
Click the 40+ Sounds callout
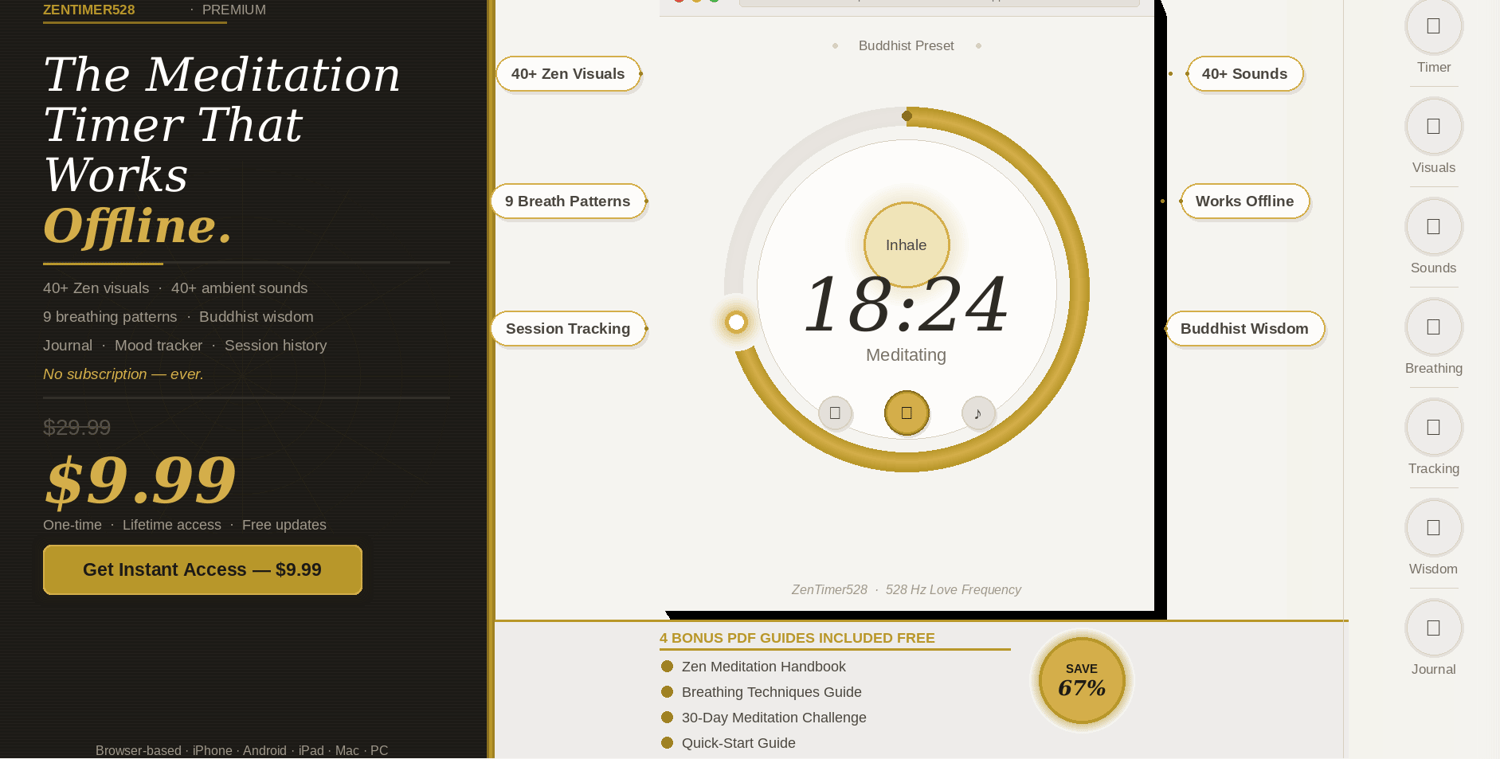(x=1245, y=74)
